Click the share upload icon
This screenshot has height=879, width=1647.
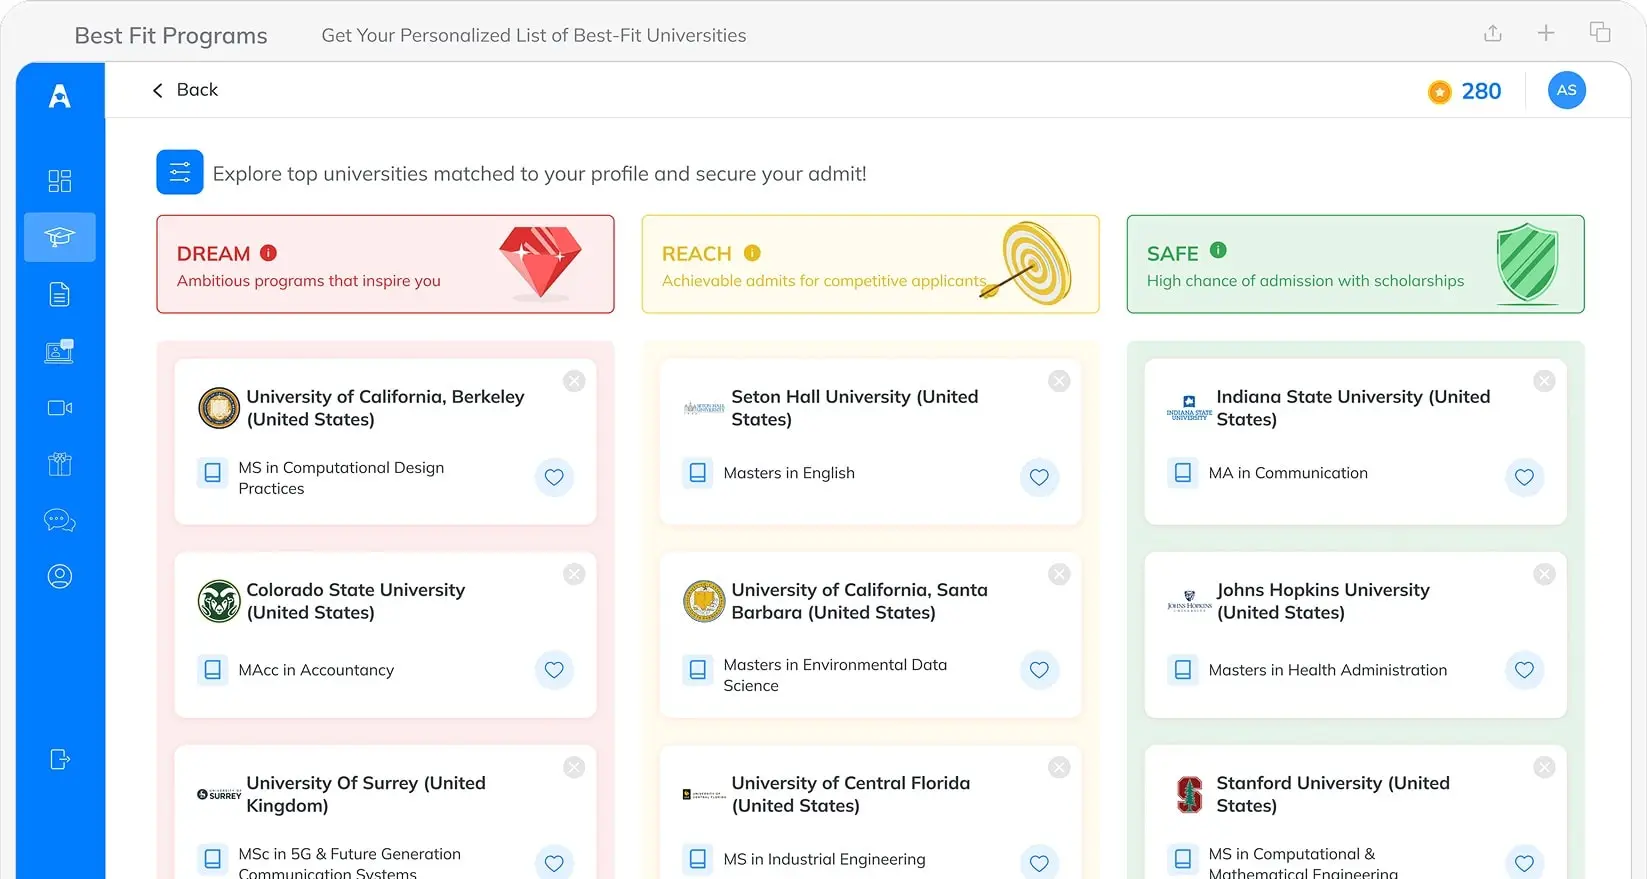pyautogui.click(x=1493, y=33)
